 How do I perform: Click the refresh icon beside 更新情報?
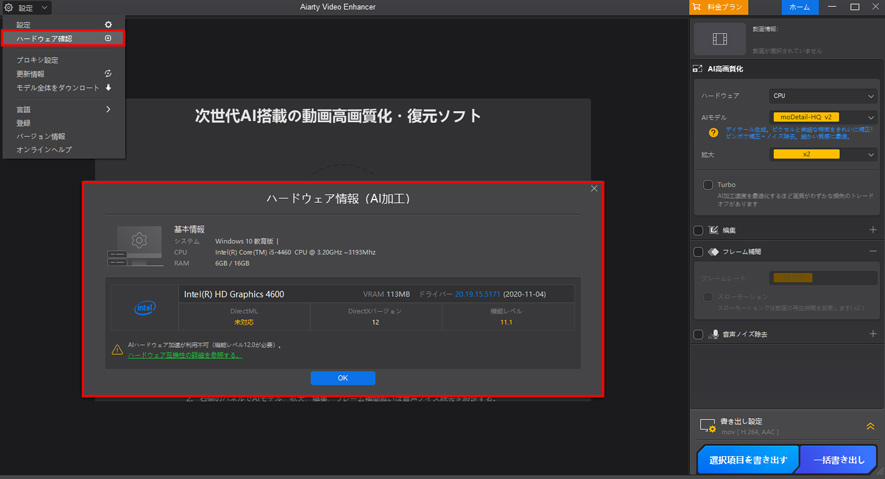tap(108, 74)
